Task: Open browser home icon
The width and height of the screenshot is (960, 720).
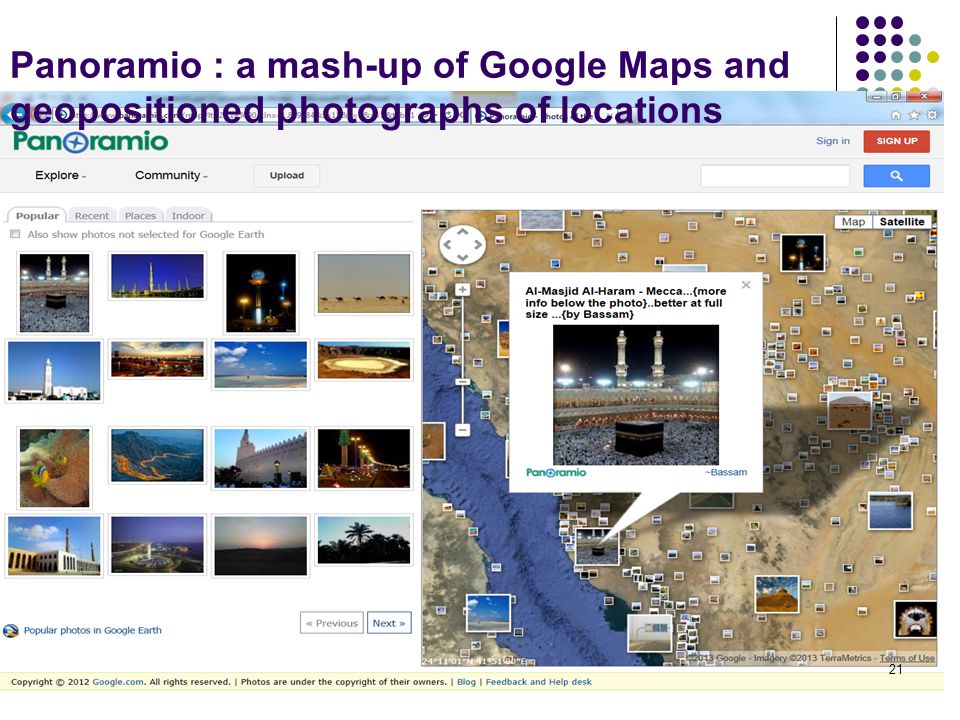Action: (896, 115)
